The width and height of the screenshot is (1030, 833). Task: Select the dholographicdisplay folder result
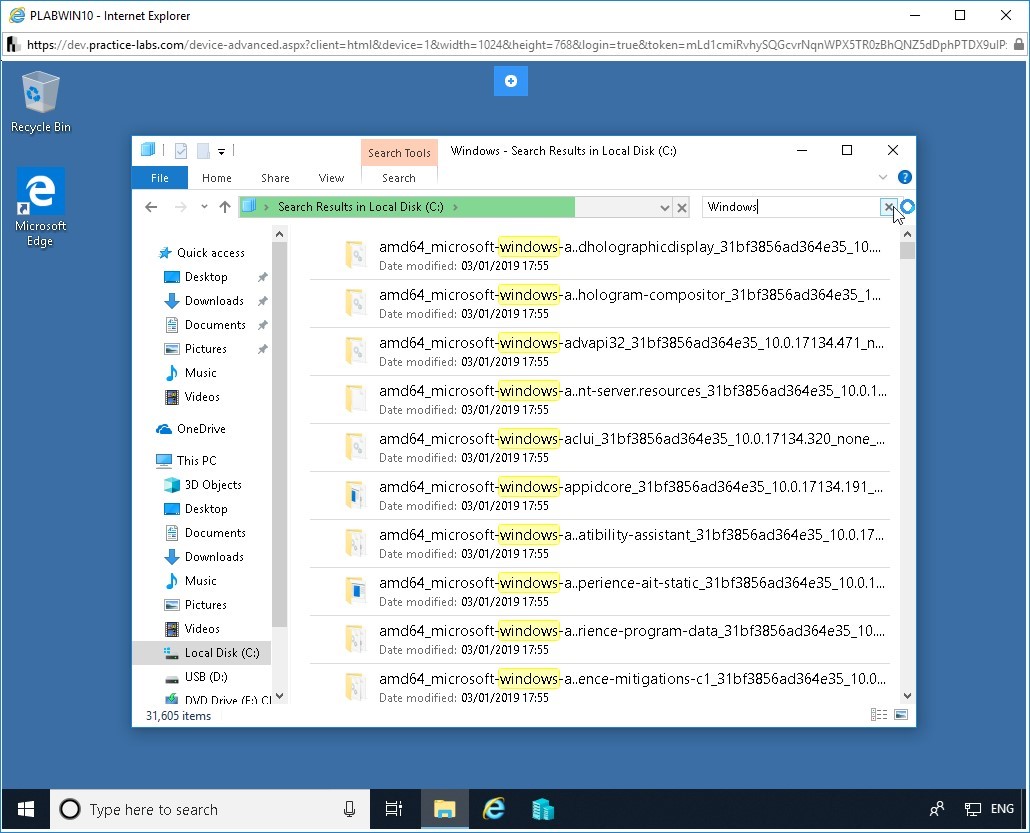[x=600, y=256]
